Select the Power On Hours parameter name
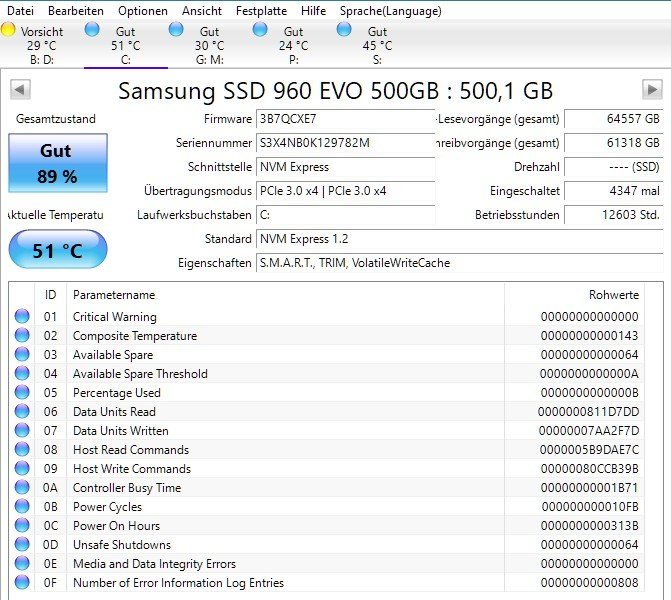The height and width of the screenshot is (600, 671). click(x=116, y=526)
